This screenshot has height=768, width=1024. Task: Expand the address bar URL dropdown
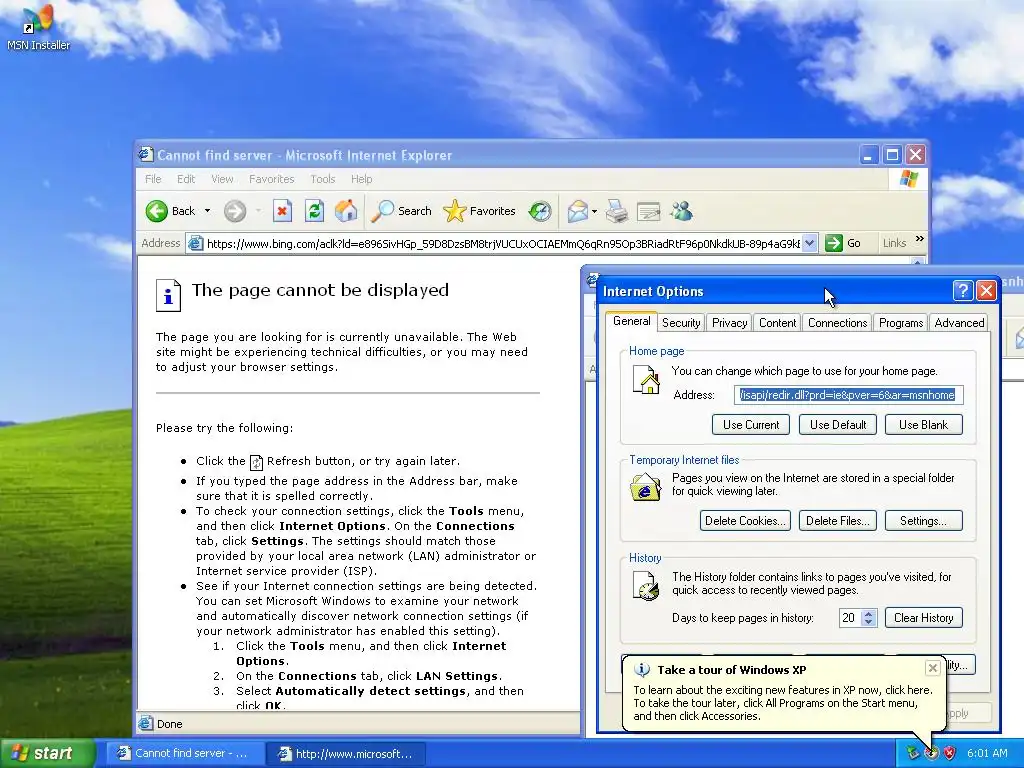tap(809, 243)
